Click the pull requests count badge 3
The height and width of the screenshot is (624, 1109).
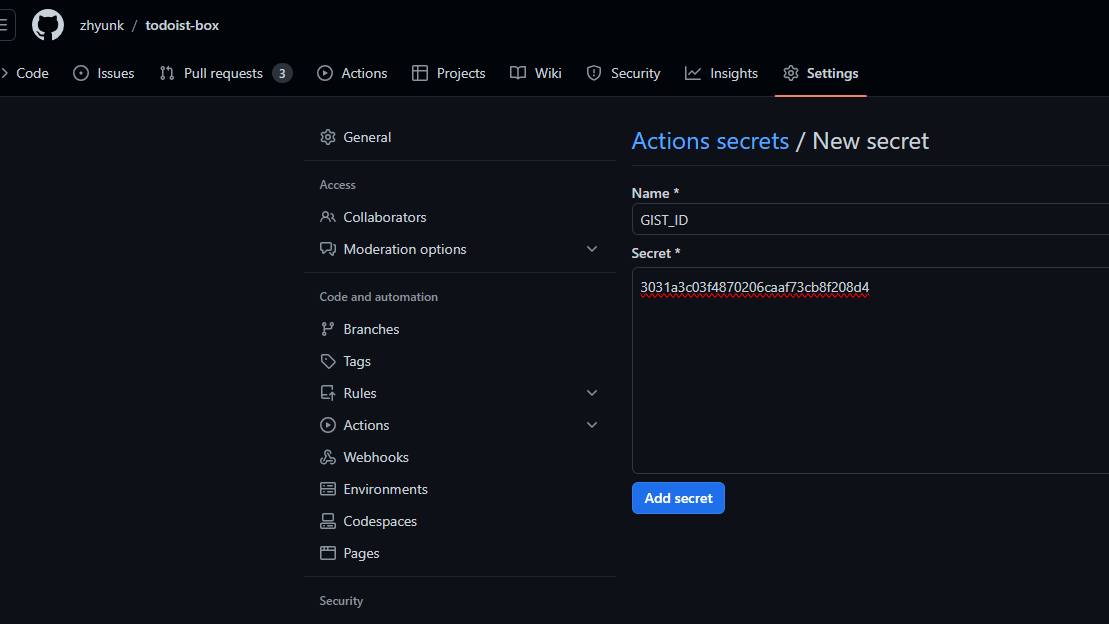click(x=282, y=74)
